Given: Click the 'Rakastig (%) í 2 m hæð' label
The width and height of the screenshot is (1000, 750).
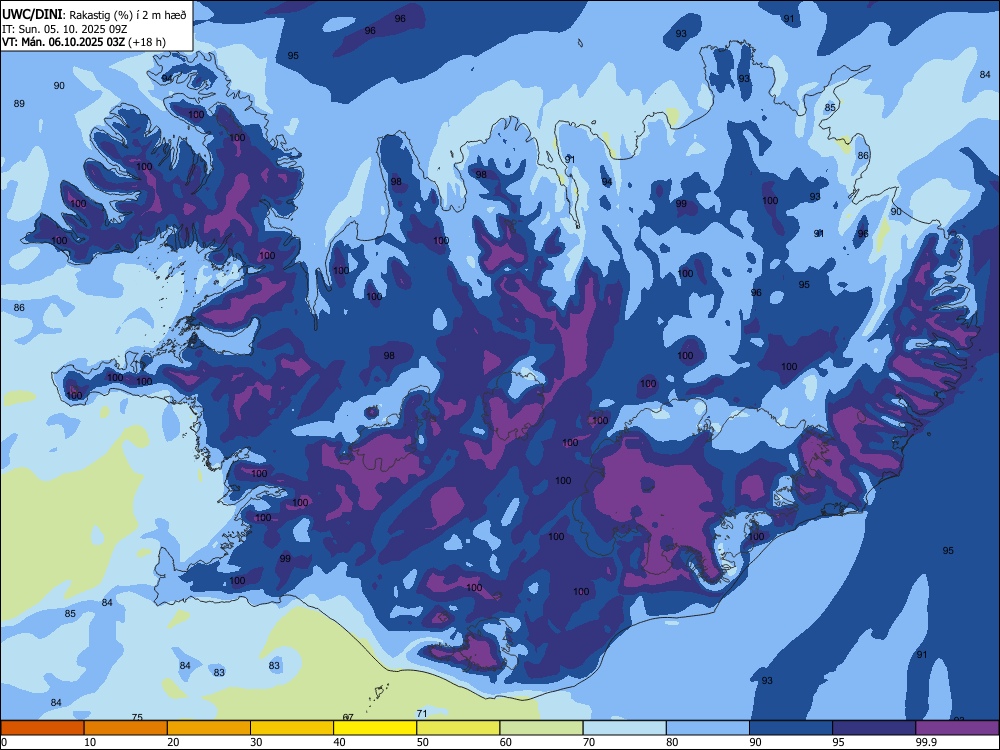Looking at the screenshot, I should [128, 15].
